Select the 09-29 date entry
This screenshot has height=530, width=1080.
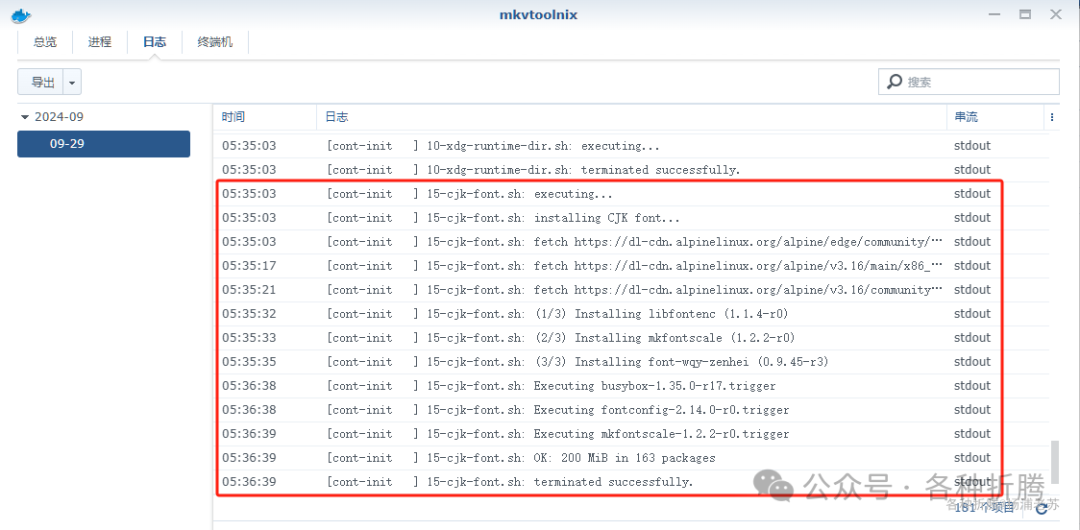coord(103,144)
